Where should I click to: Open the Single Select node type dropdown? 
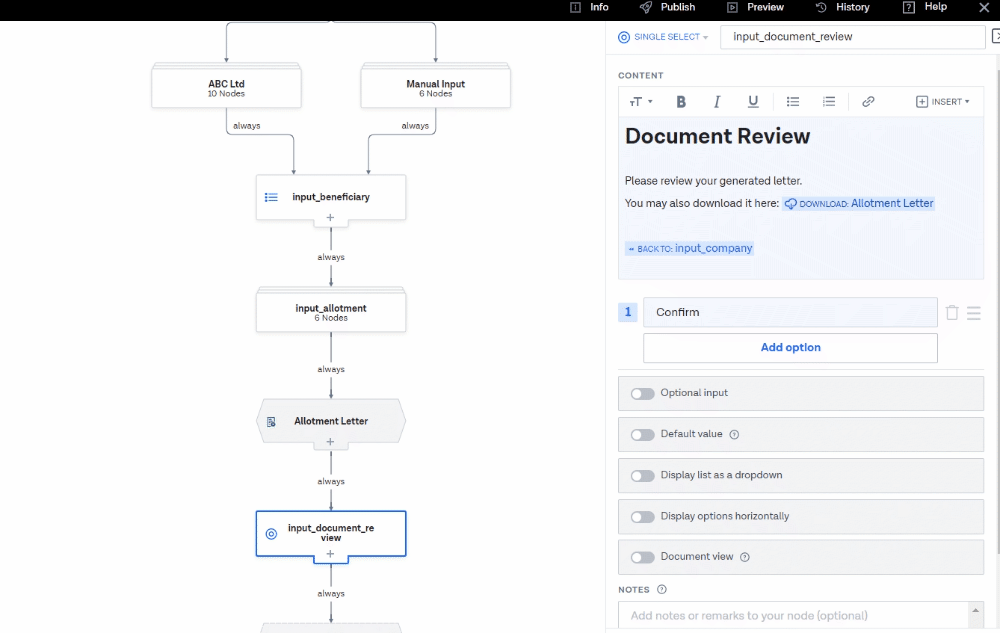(663, 37)
